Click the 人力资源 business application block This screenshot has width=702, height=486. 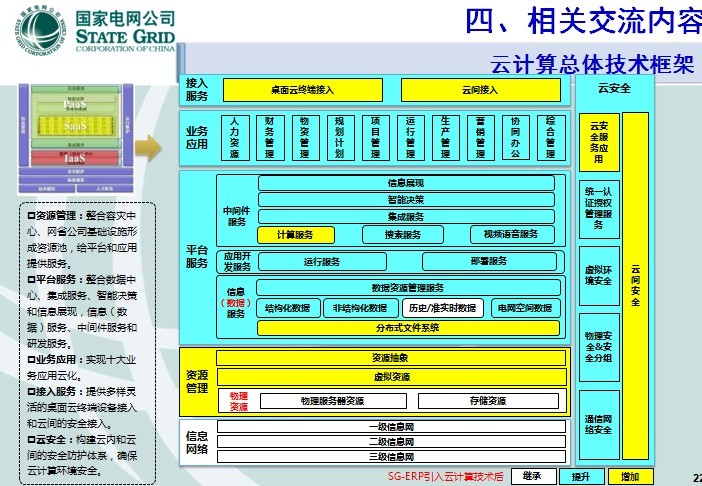pos(234,136)
